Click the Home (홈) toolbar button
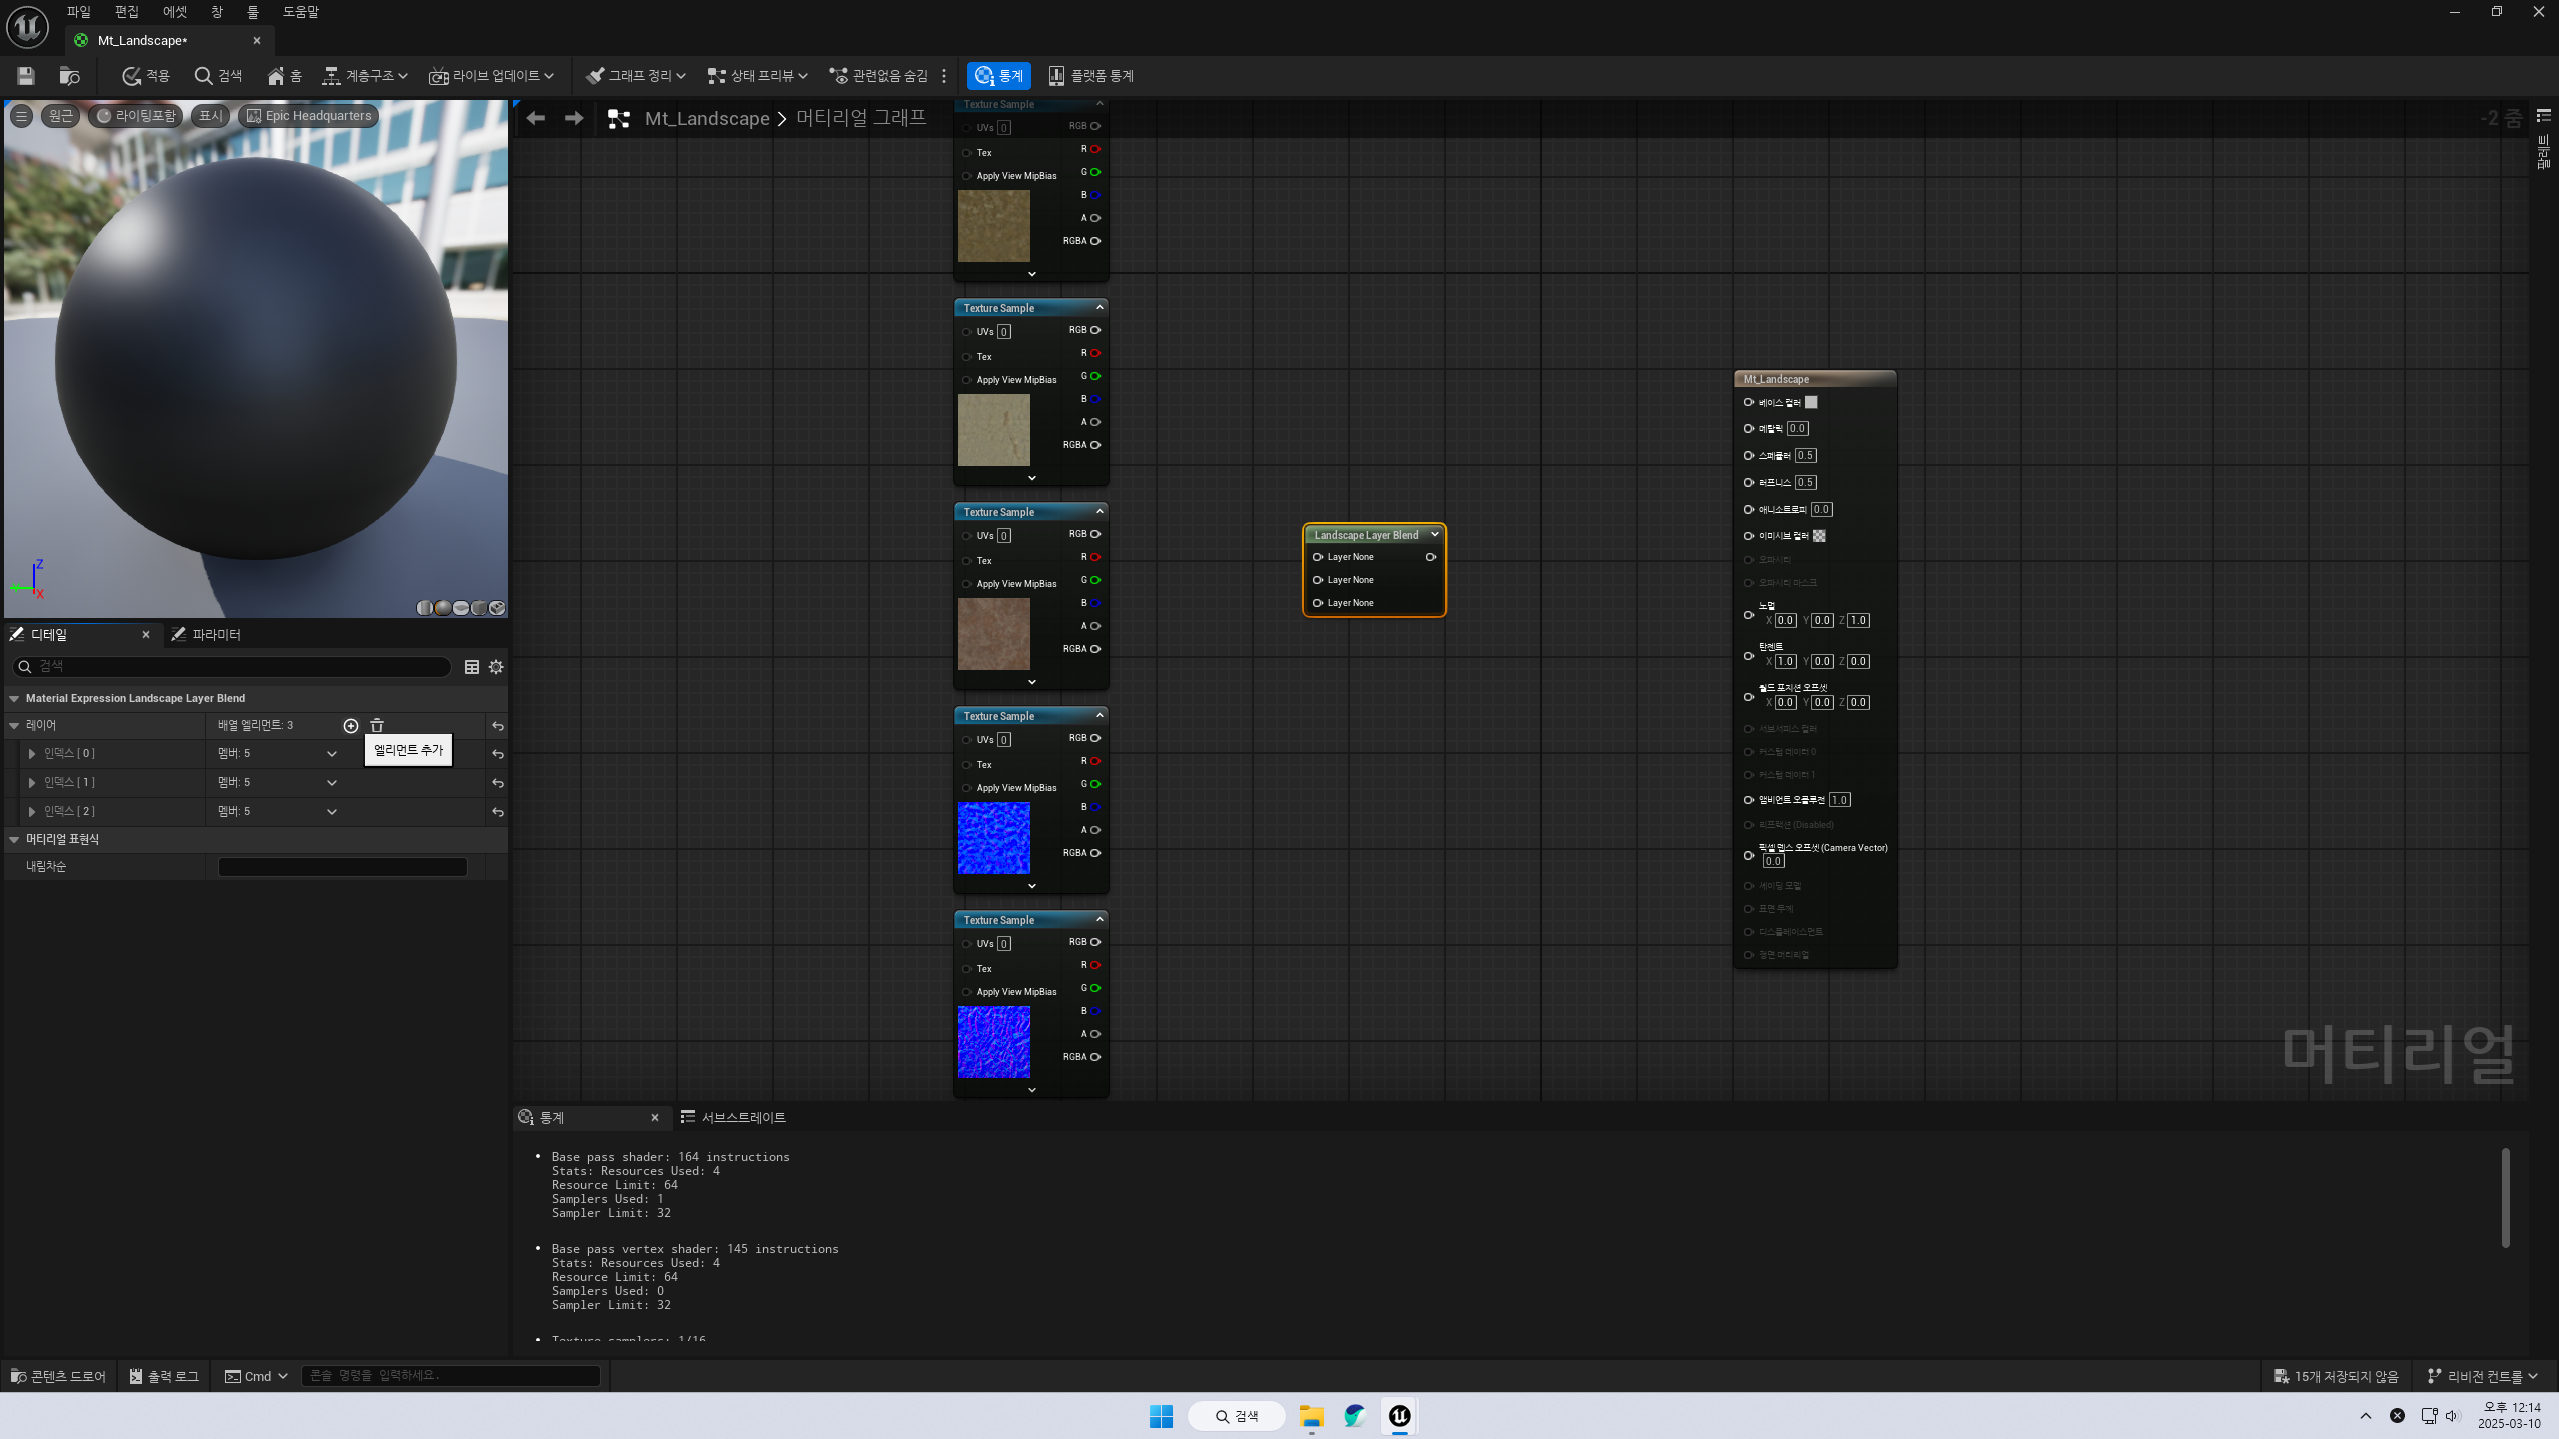The image size is (2559, 1439). point(284,76)
